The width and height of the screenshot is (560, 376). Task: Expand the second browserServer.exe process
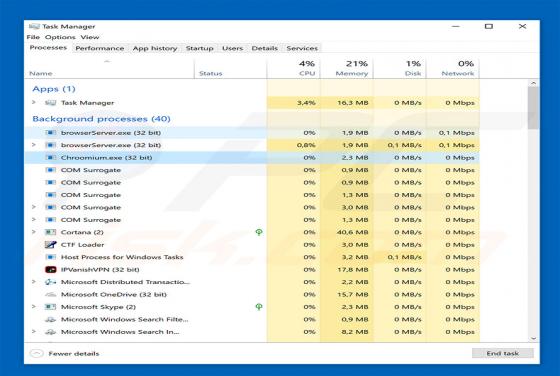(34, 145)
